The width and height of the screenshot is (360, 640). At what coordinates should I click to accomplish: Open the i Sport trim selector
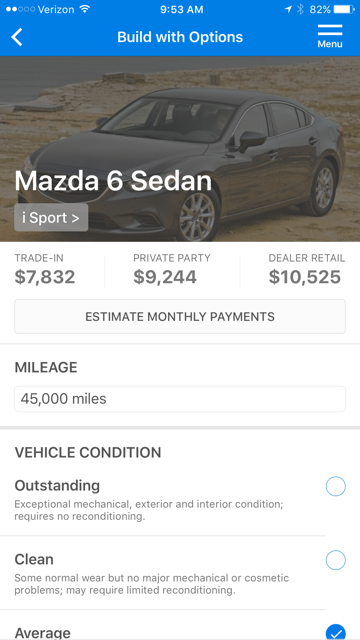pyautogui.click(x=51, y=218)
